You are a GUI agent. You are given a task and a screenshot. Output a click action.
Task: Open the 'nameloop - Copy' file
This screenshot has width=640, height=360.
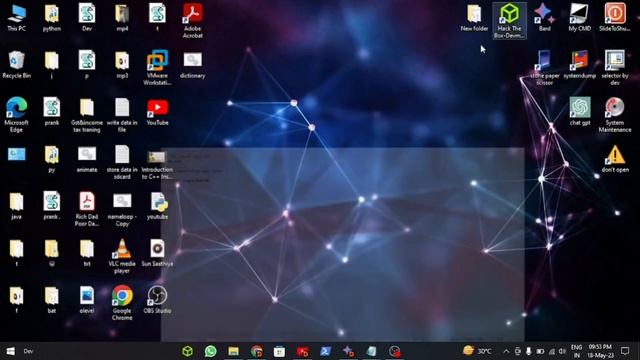[122, 210]
